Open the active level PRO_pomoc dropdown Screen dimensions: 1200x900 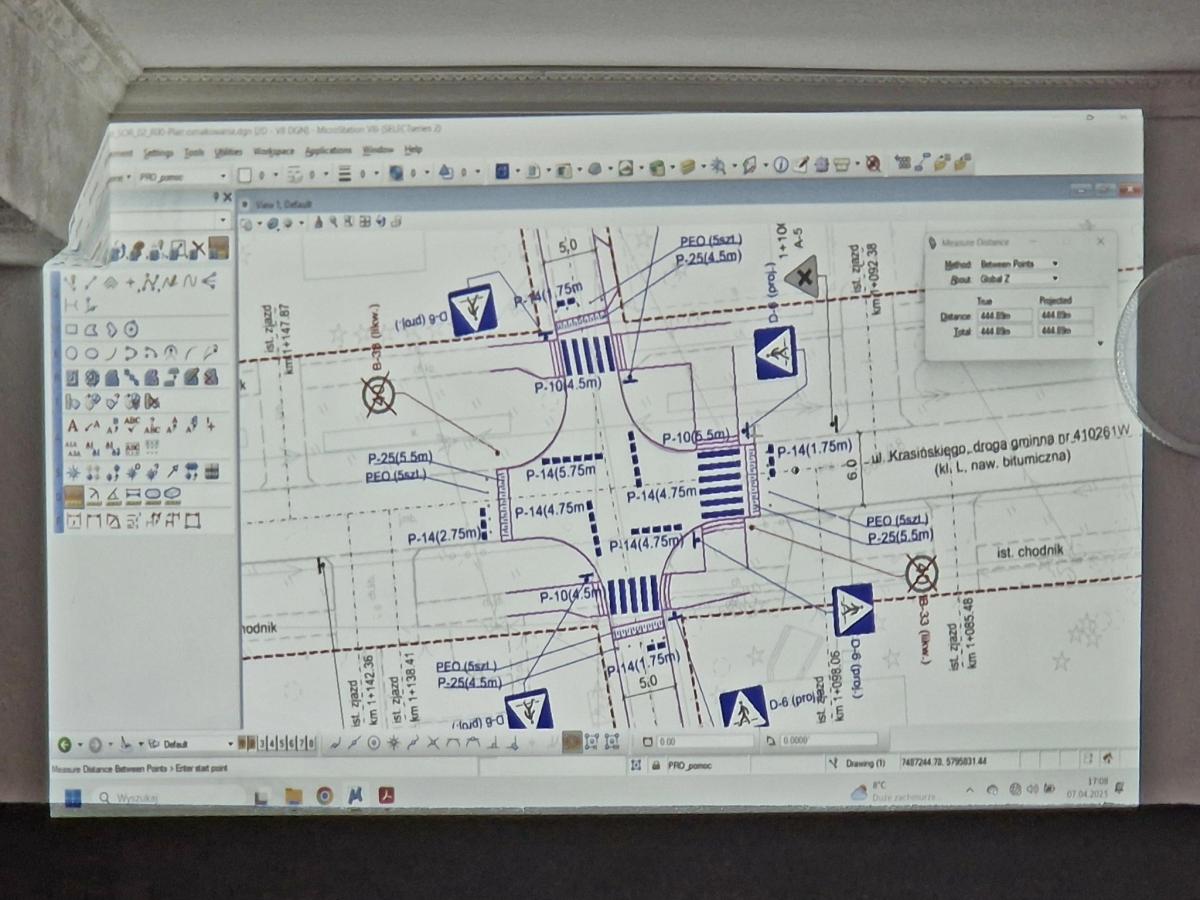point(182,175)
